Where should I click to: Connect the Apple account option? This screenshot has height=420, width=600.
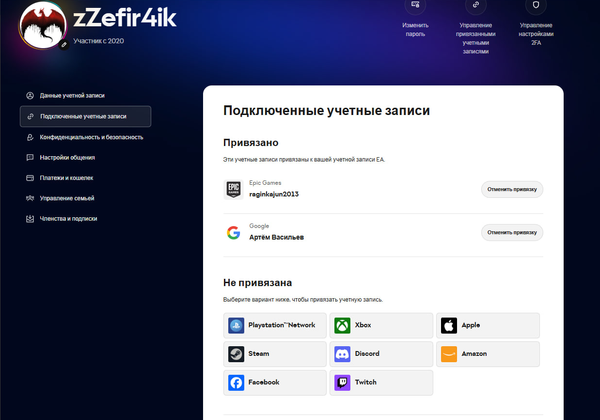(487, 325)
